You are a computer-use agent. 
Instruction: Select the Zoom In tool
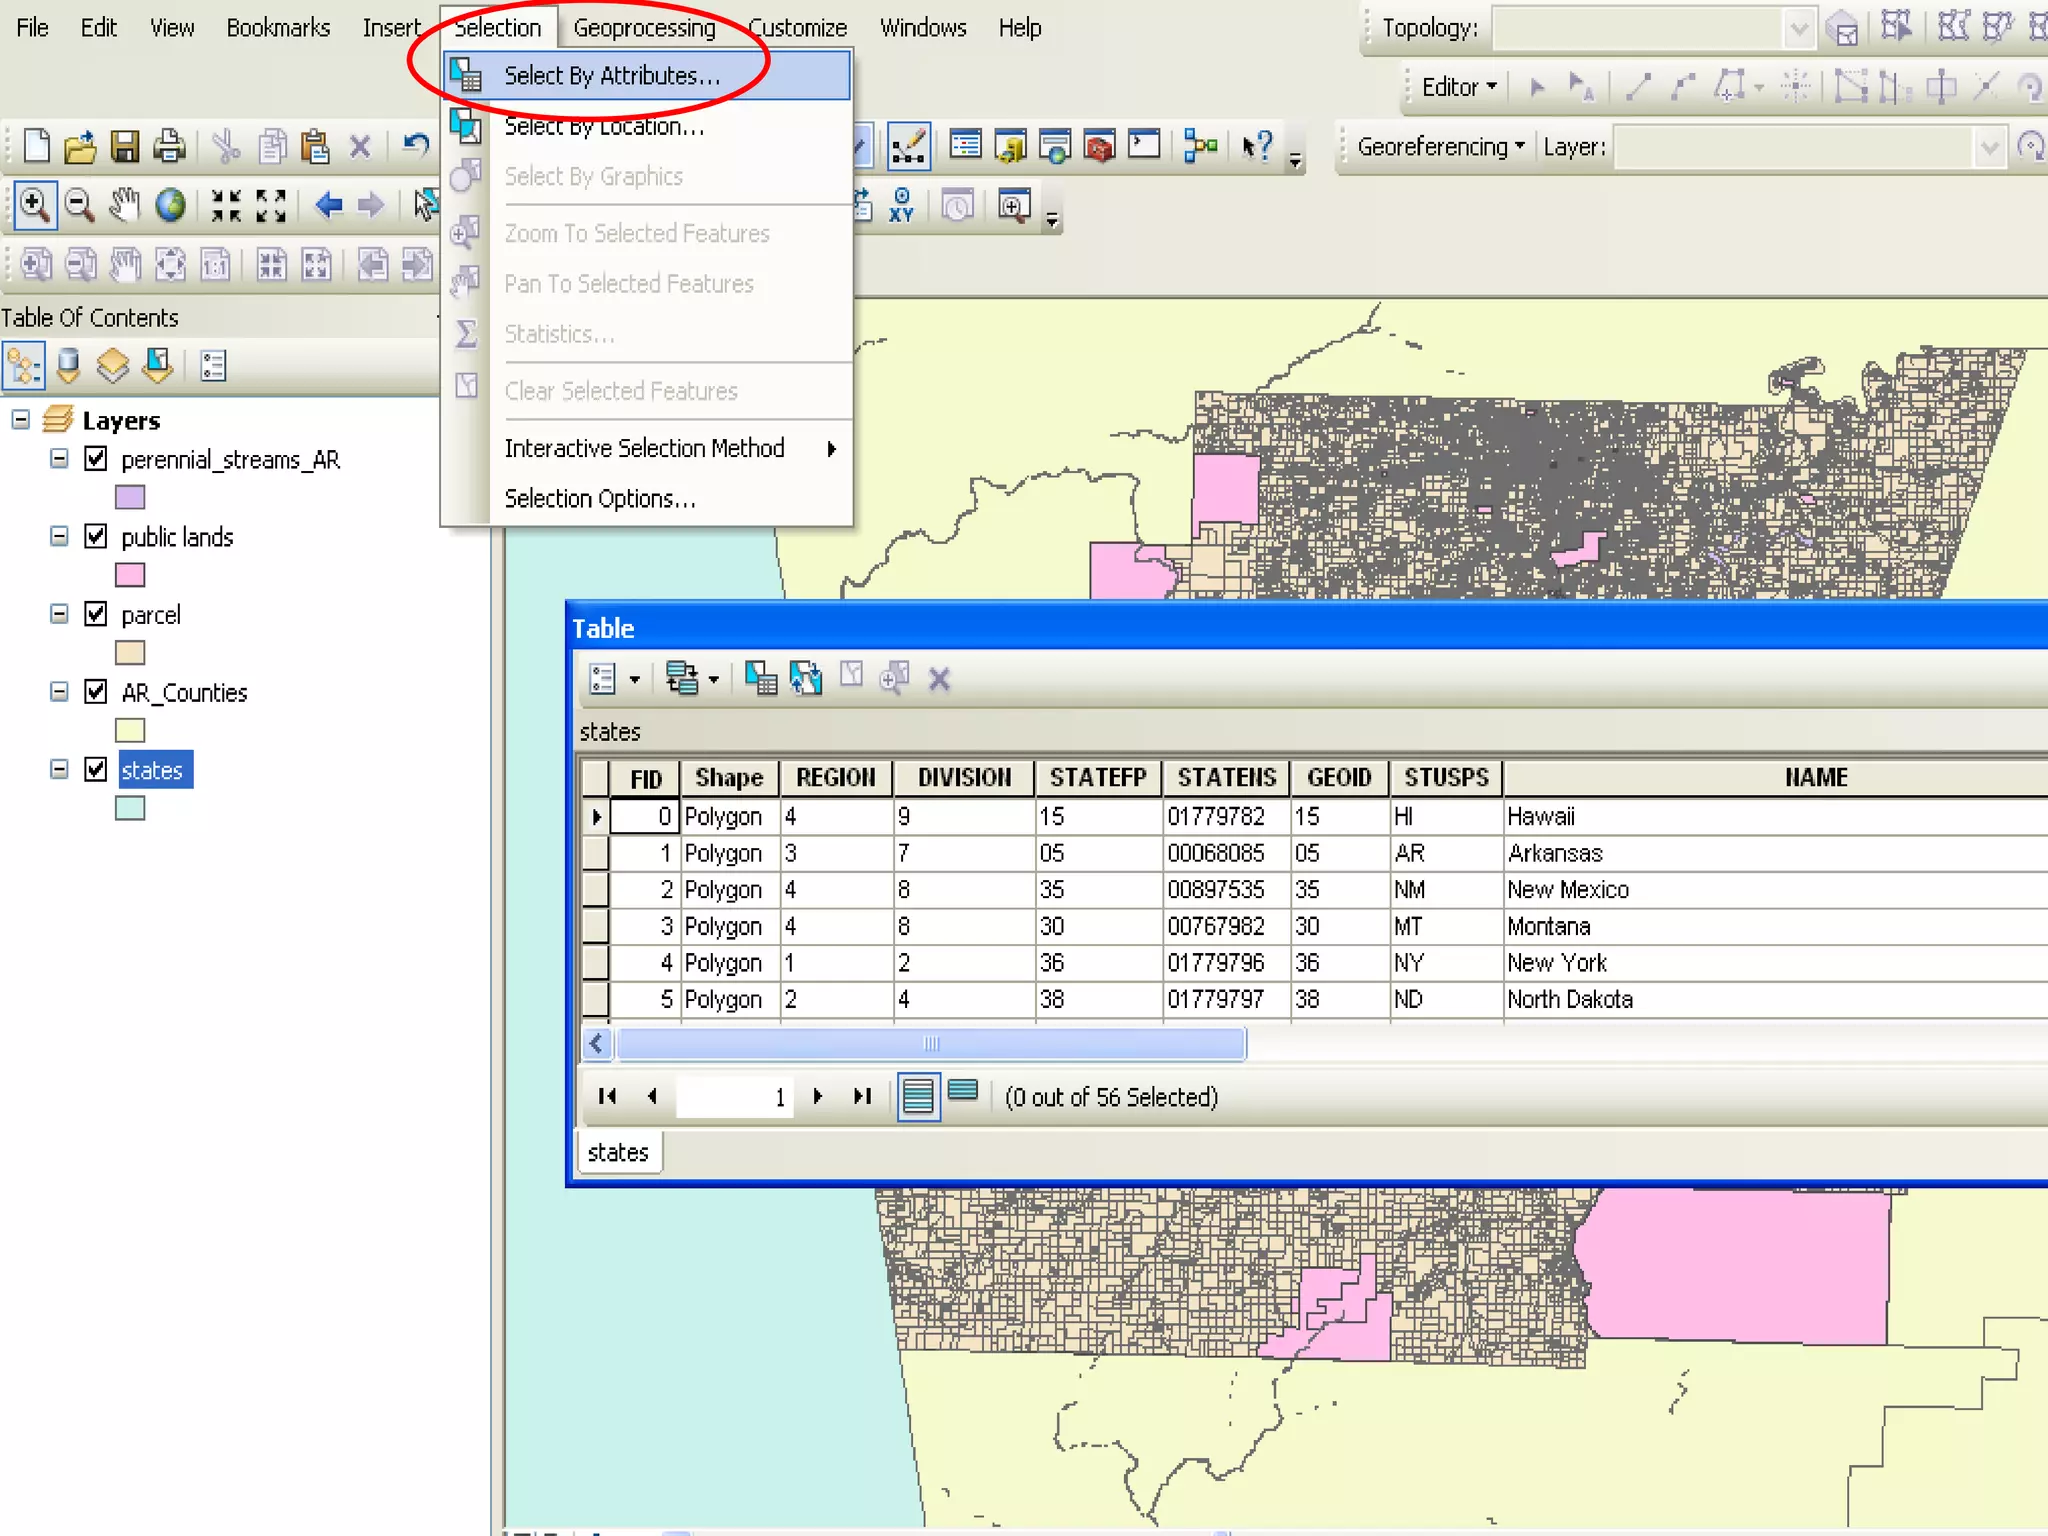[35, 205]
